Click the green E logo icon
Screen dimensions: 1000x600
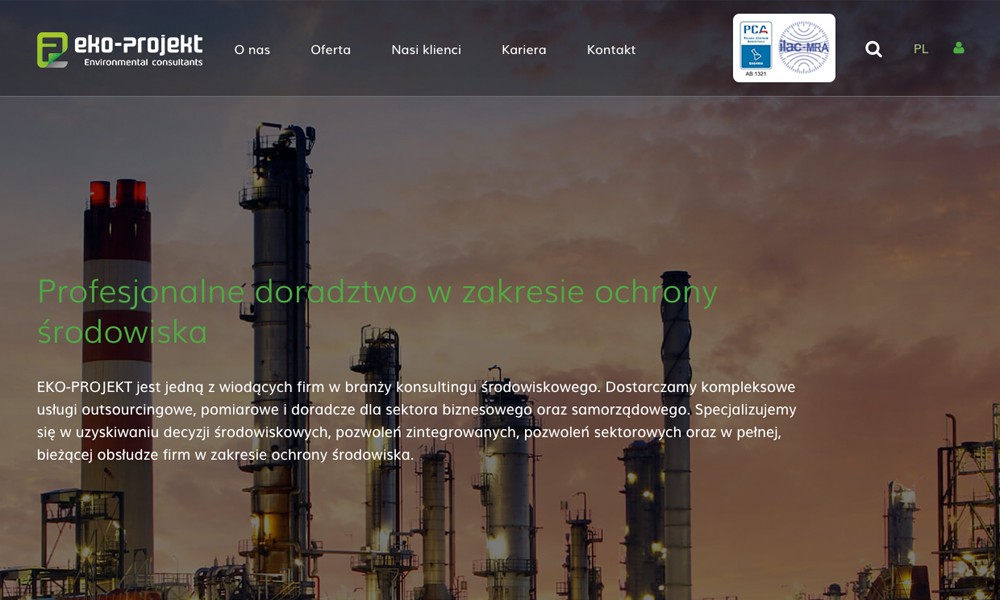(x=52, y=49)
